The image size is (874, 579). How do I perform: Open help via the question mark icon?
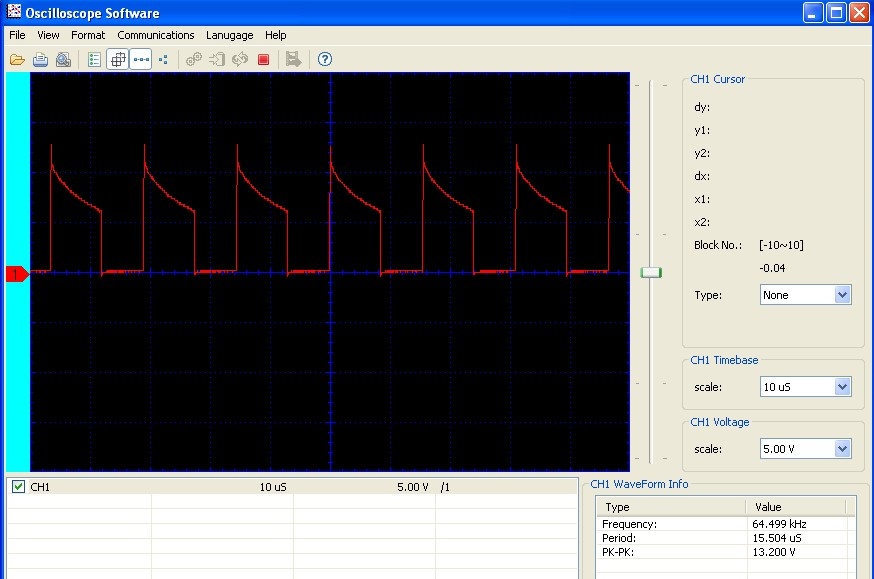coord(325,60)
